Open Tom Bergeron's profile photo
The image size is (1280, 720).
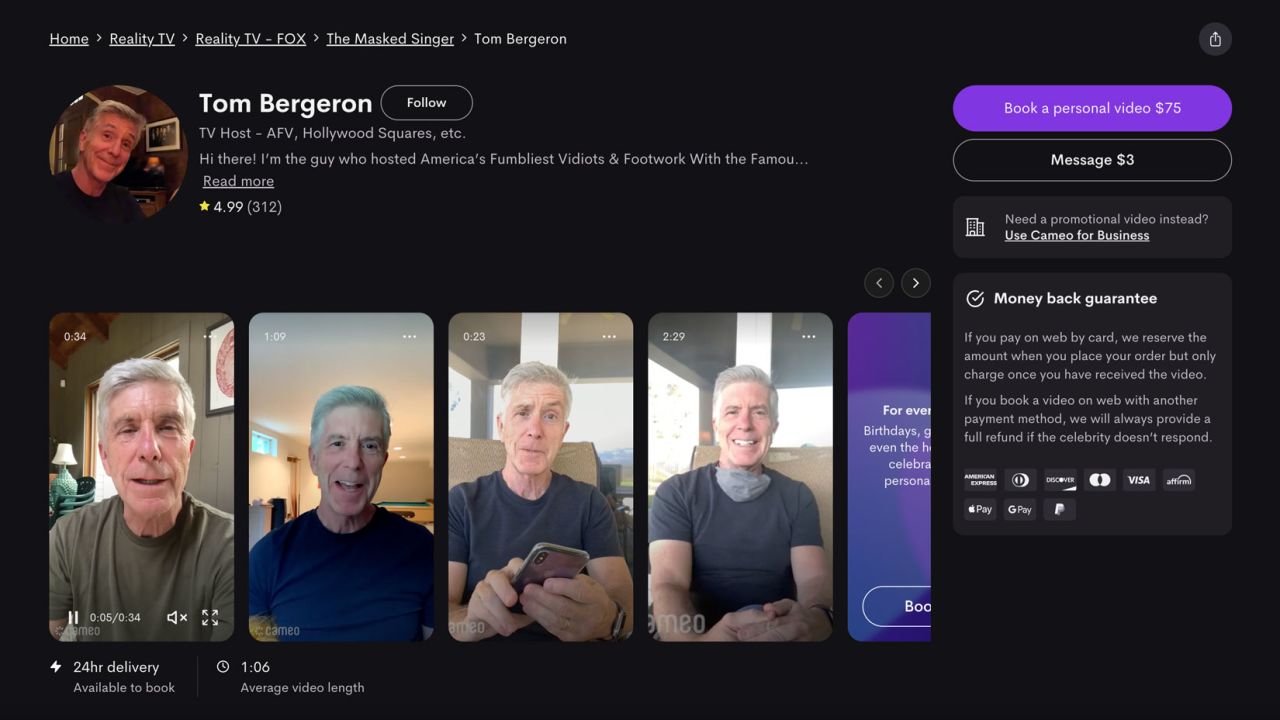click(118, 154)
